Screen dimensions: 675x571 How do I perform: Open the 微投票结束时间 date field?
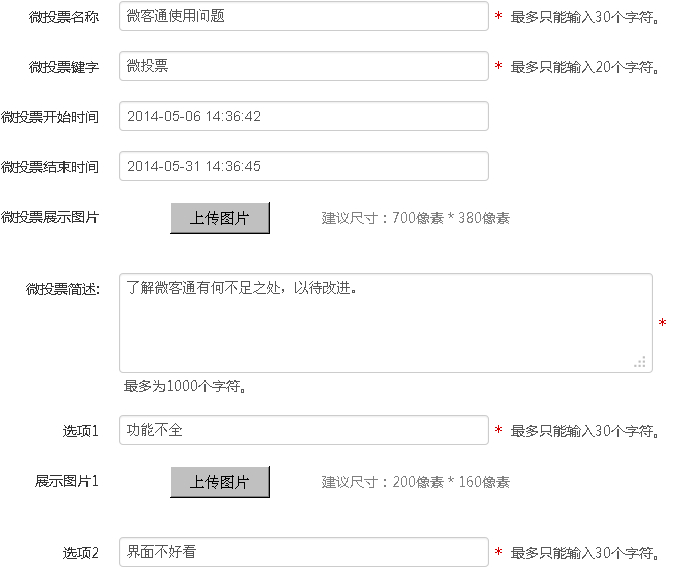(x=303, y=166)
